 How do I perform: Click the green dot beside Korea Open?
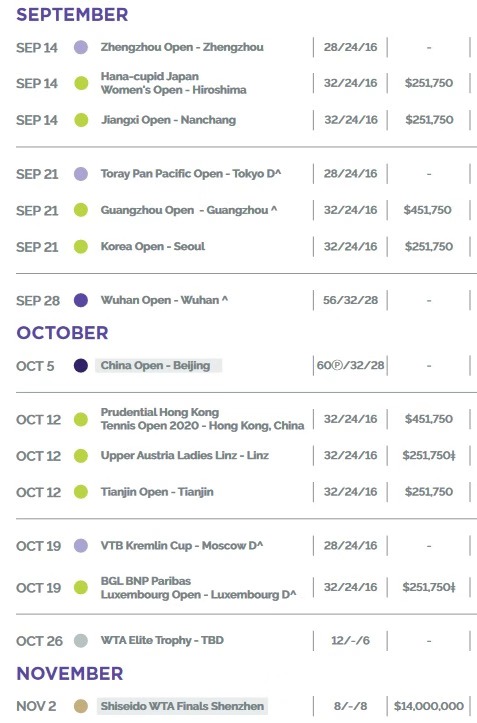tap(81, 247)
